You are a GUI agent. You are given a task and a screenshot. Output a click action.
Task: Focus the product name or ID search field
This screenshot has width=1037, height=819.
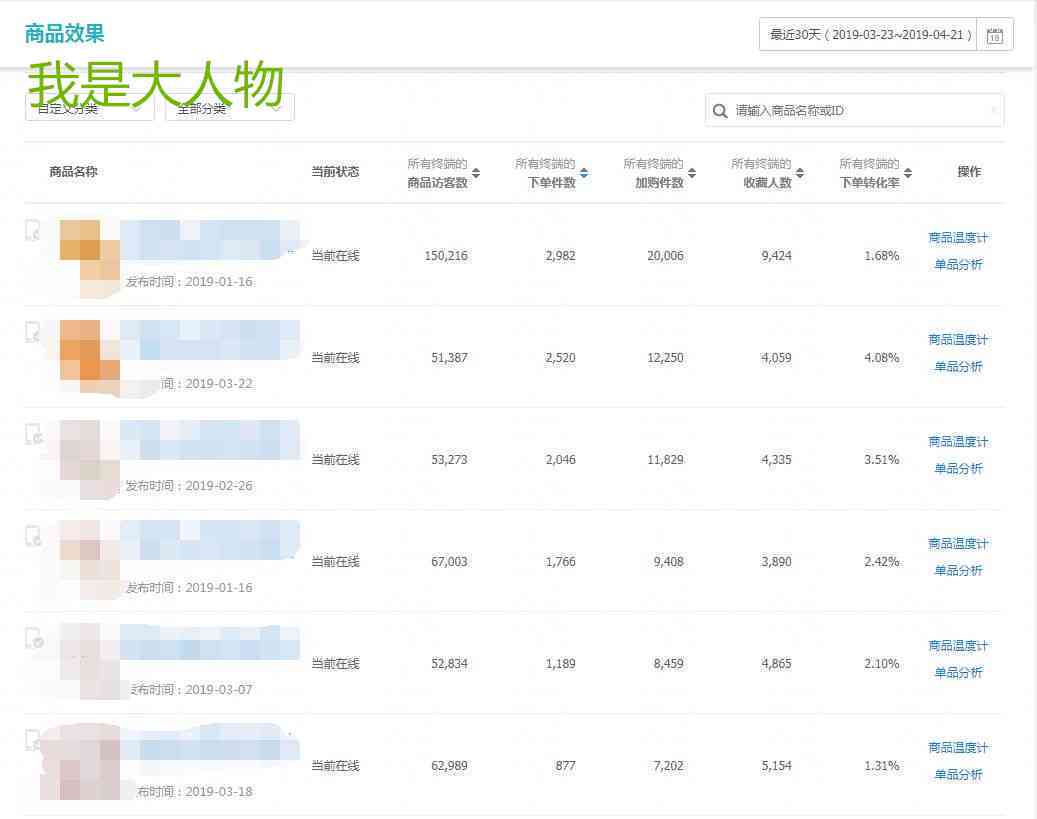854,110
